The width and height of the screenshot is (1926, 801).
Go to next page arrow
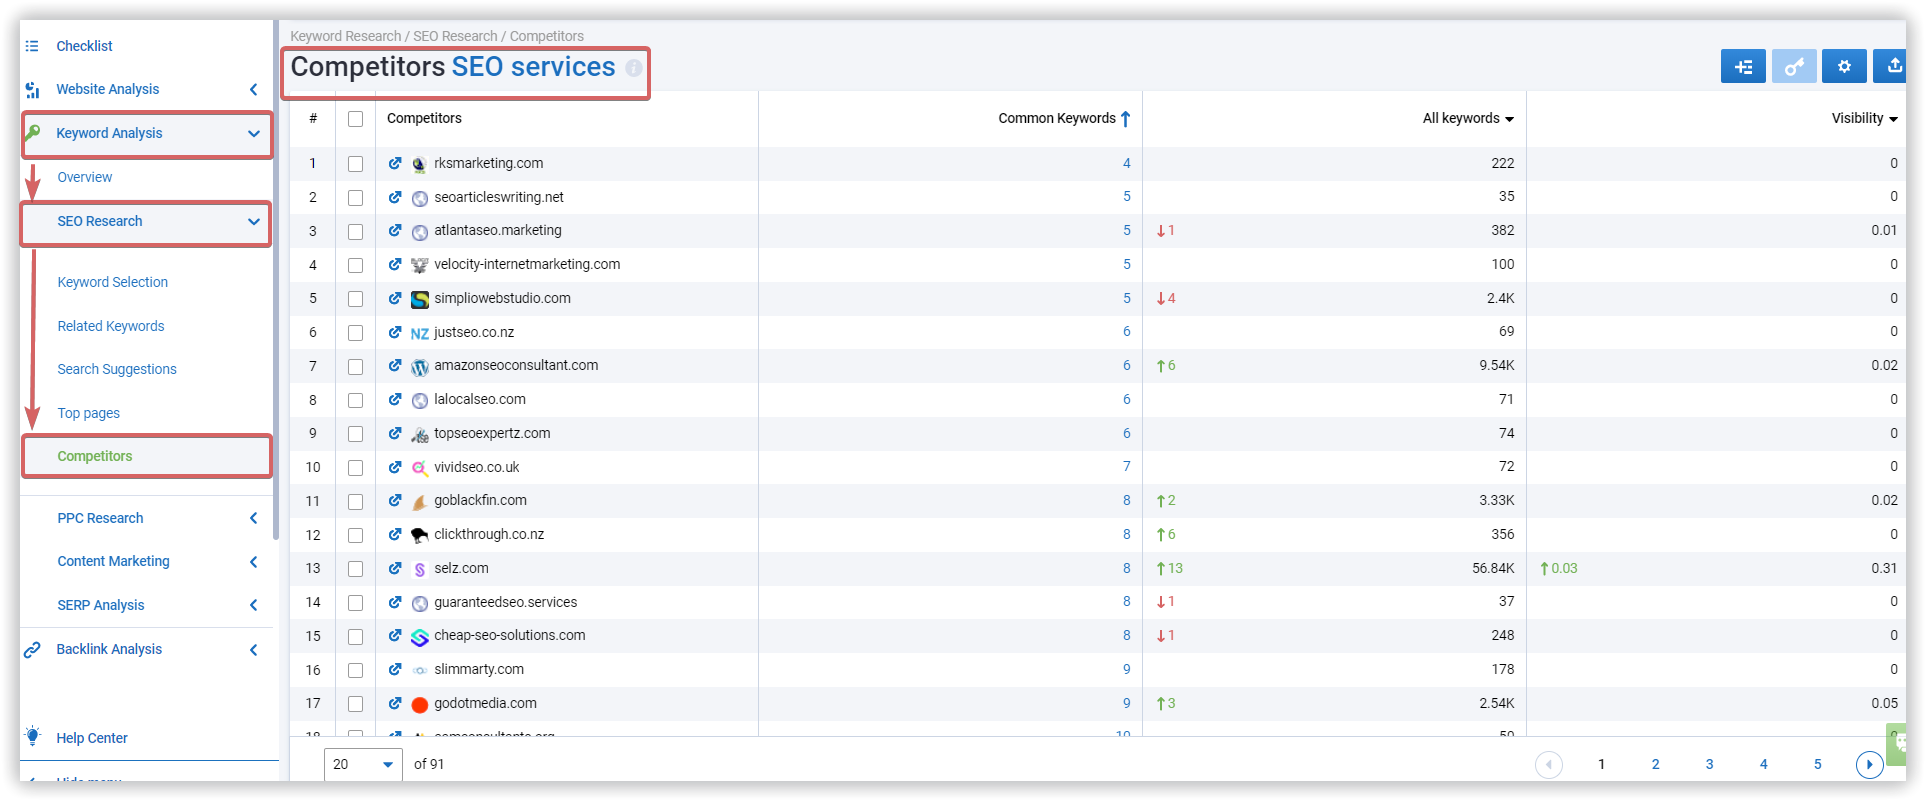pyautogui.click(x=1869, y=765)
